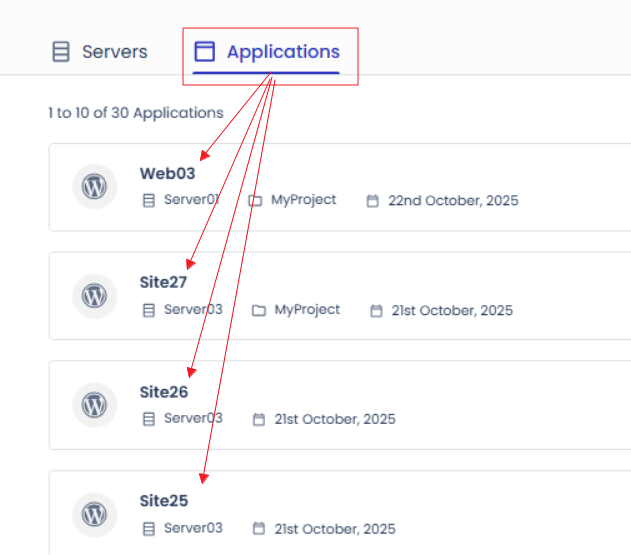Click the WordPress icon beside Web03

click(94, 187)
